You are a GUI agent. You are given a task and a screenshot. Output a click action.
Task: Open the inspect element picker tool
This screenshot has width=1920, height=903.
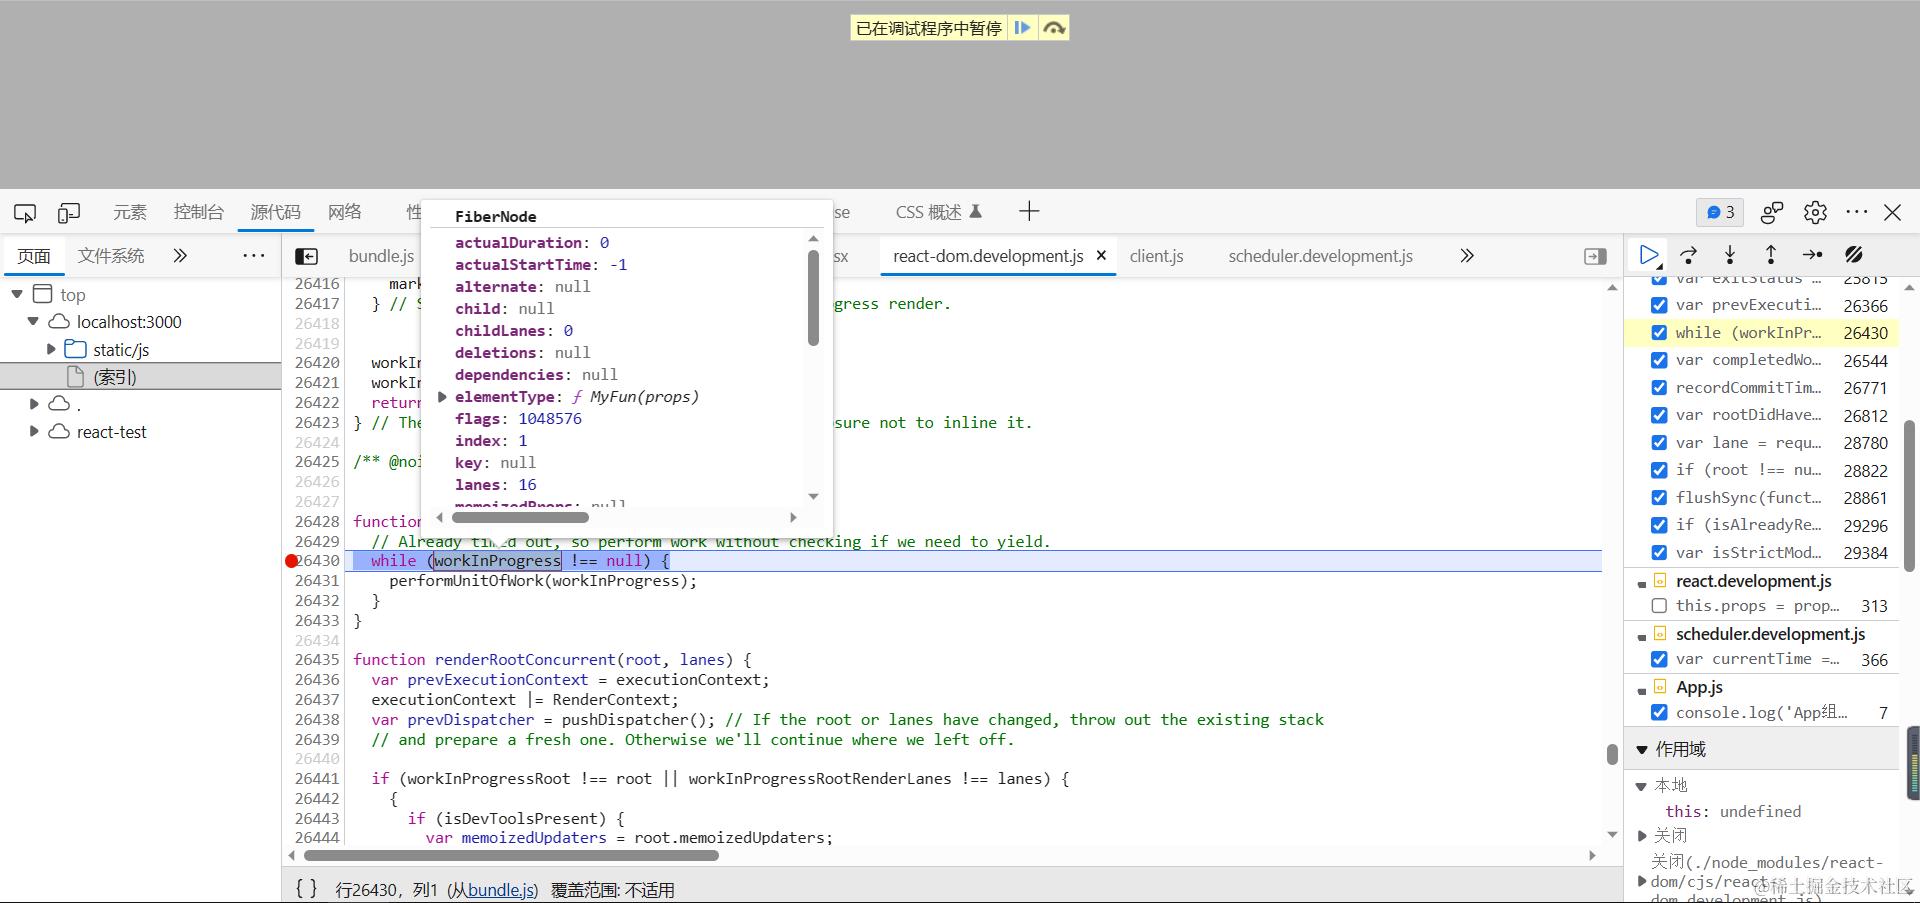click(x=25, y=213)
